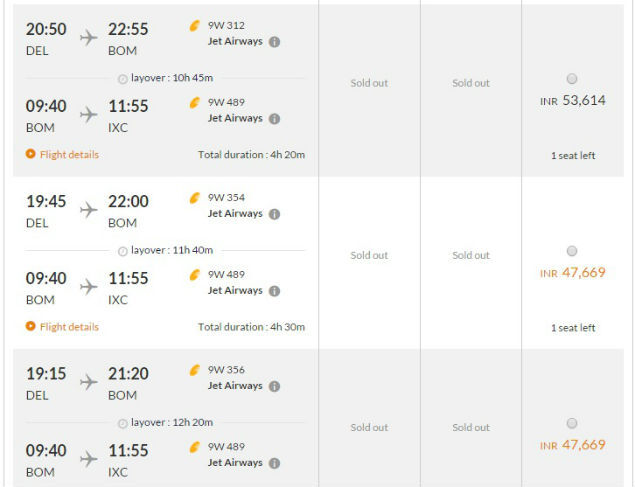Click Jet Airways logo next to 9W 356
The image size is (635, 487).
click(195, 370)
